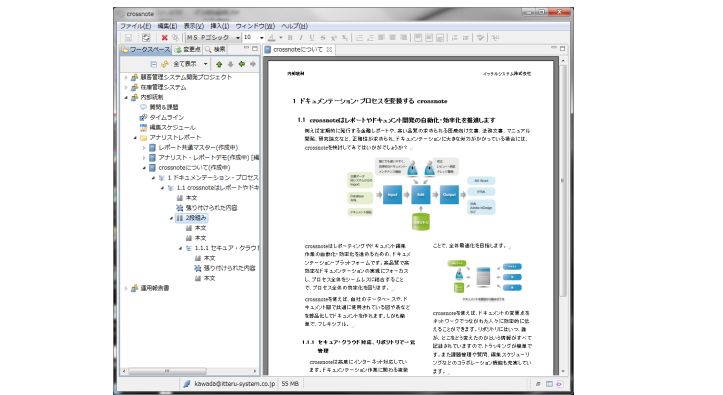Toggle underline formatting

312,38
